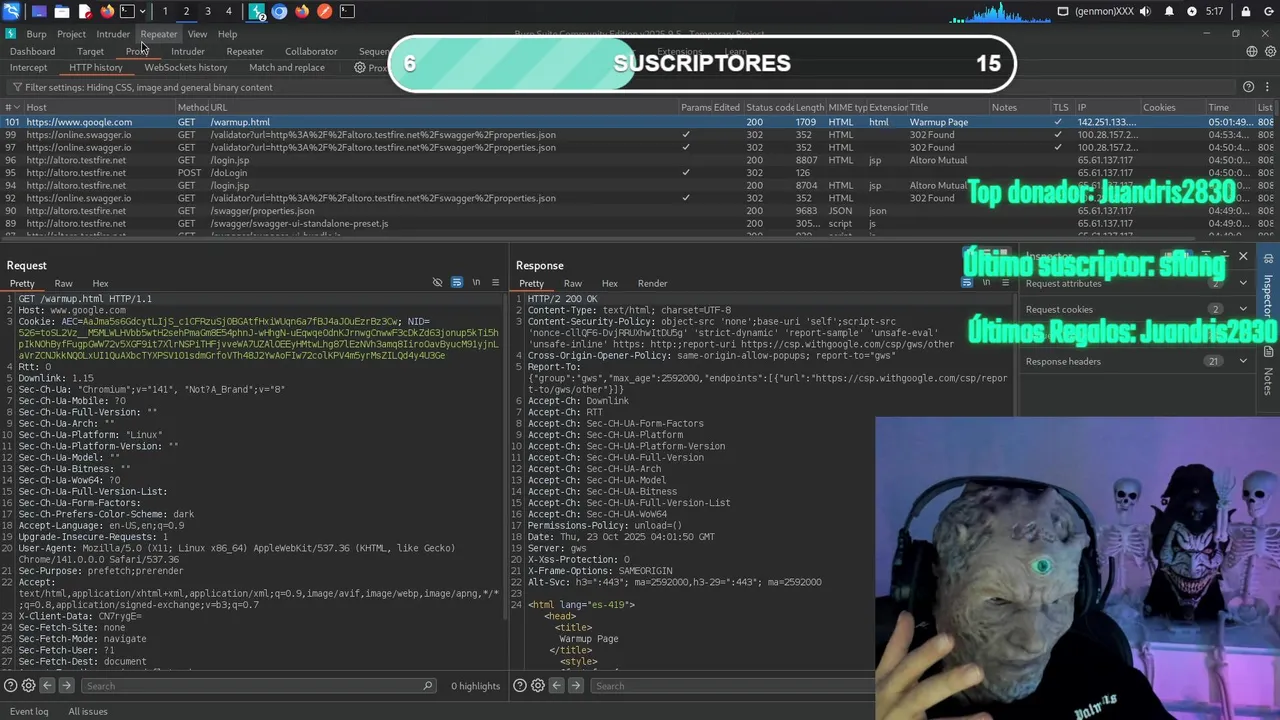
Task: Show response in Raw view
Action: 572,284
